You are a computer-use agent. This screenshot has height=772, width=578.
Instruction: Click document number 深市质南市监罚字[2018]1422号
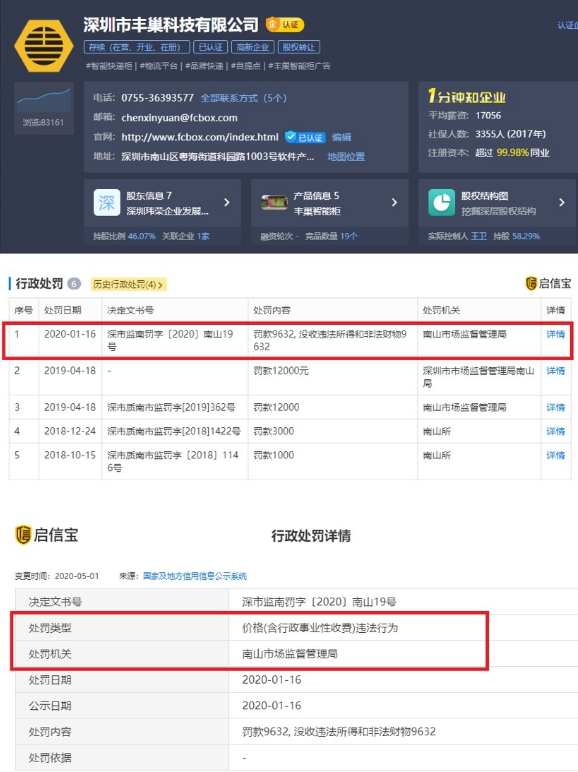(174, 431)
